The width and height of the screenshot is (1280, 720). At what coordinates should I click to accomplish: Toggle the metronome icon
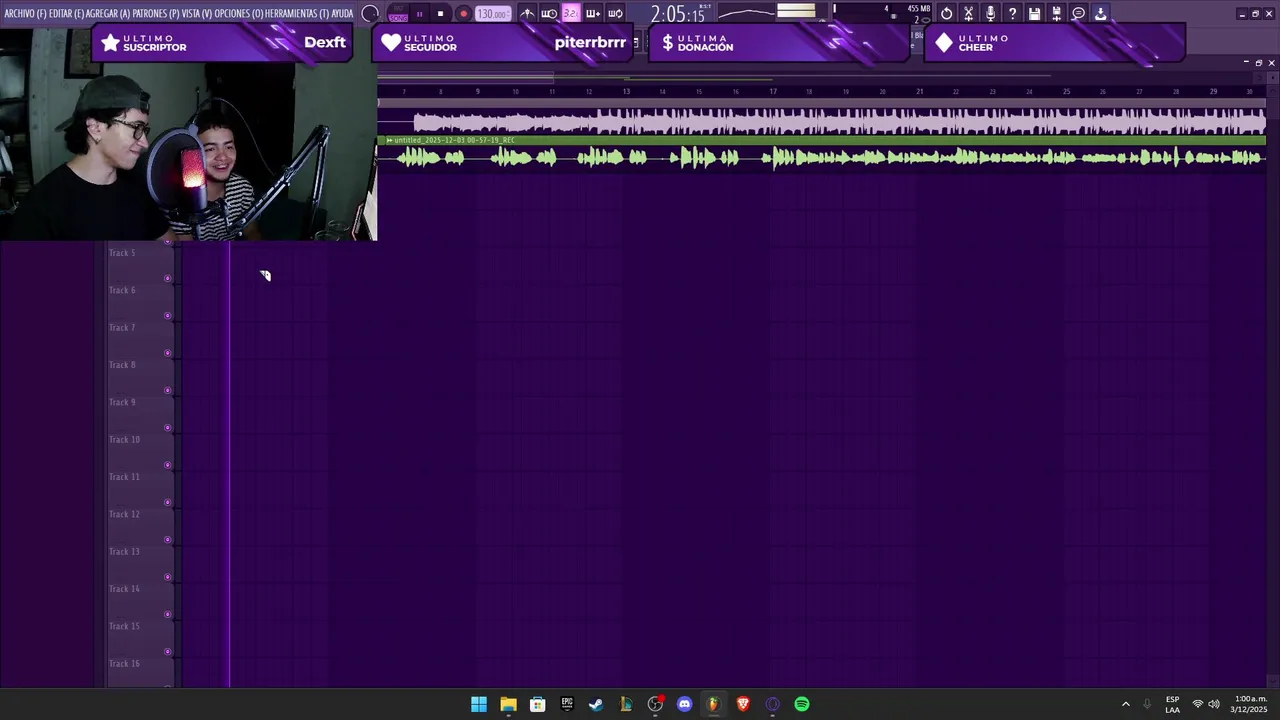[527, 14]
